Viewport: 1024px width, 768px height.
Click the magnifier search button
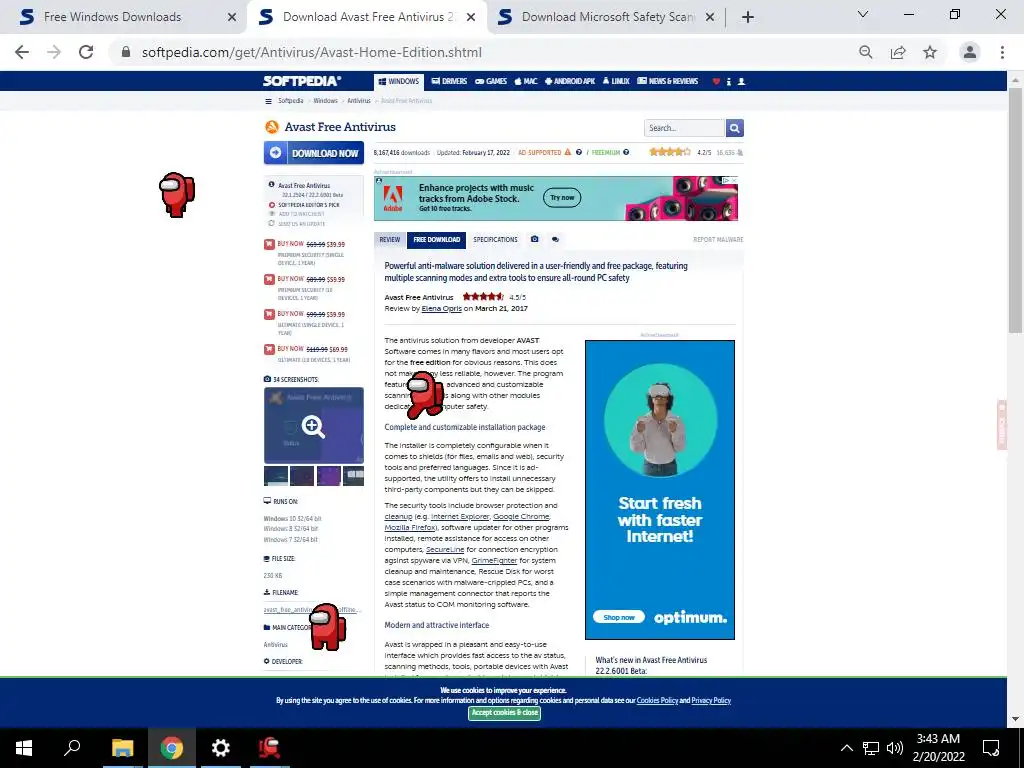[735, 128]
